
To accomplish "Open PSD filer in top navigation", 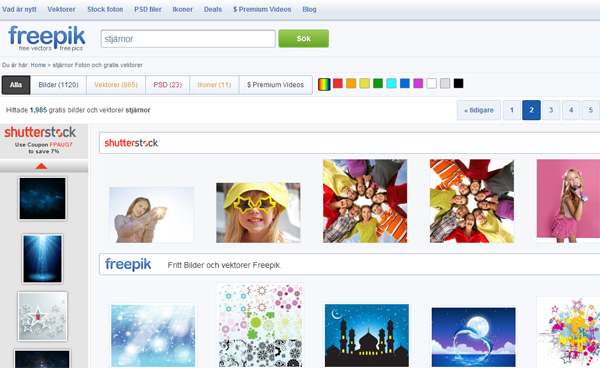I will 148,9.
